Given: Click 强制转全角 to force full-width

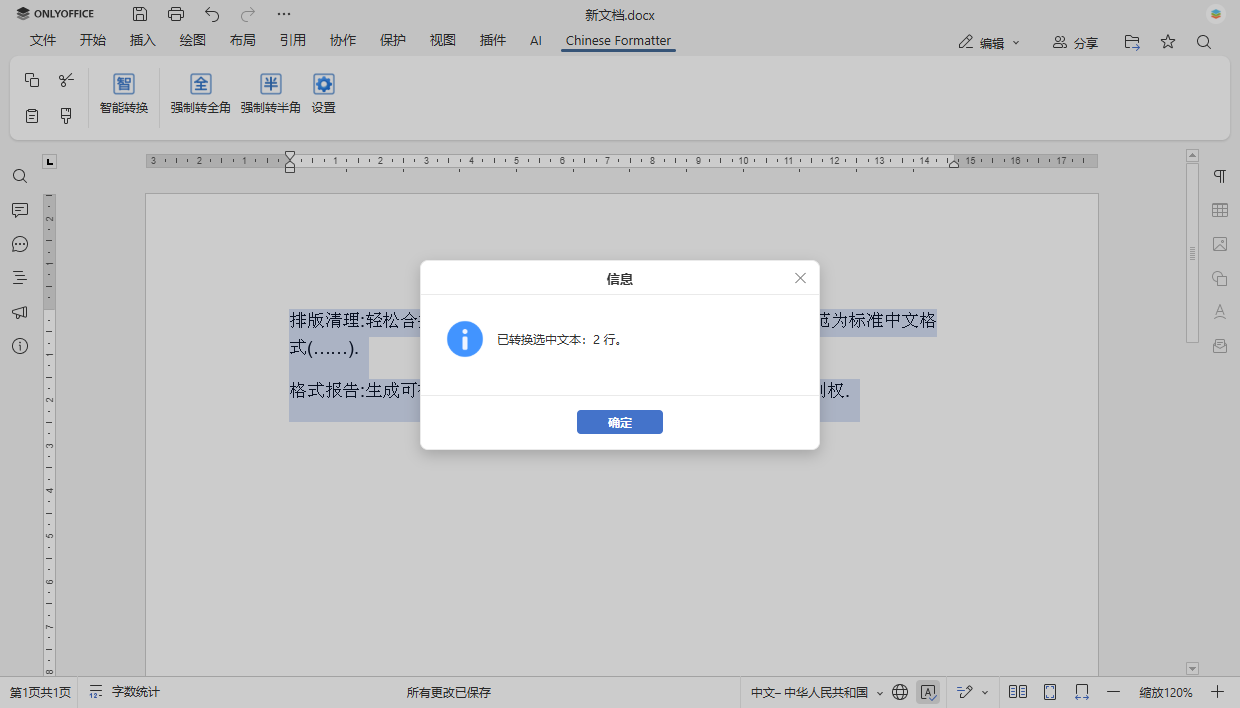Looking at the screenshot, I should (x=201, y=95).
